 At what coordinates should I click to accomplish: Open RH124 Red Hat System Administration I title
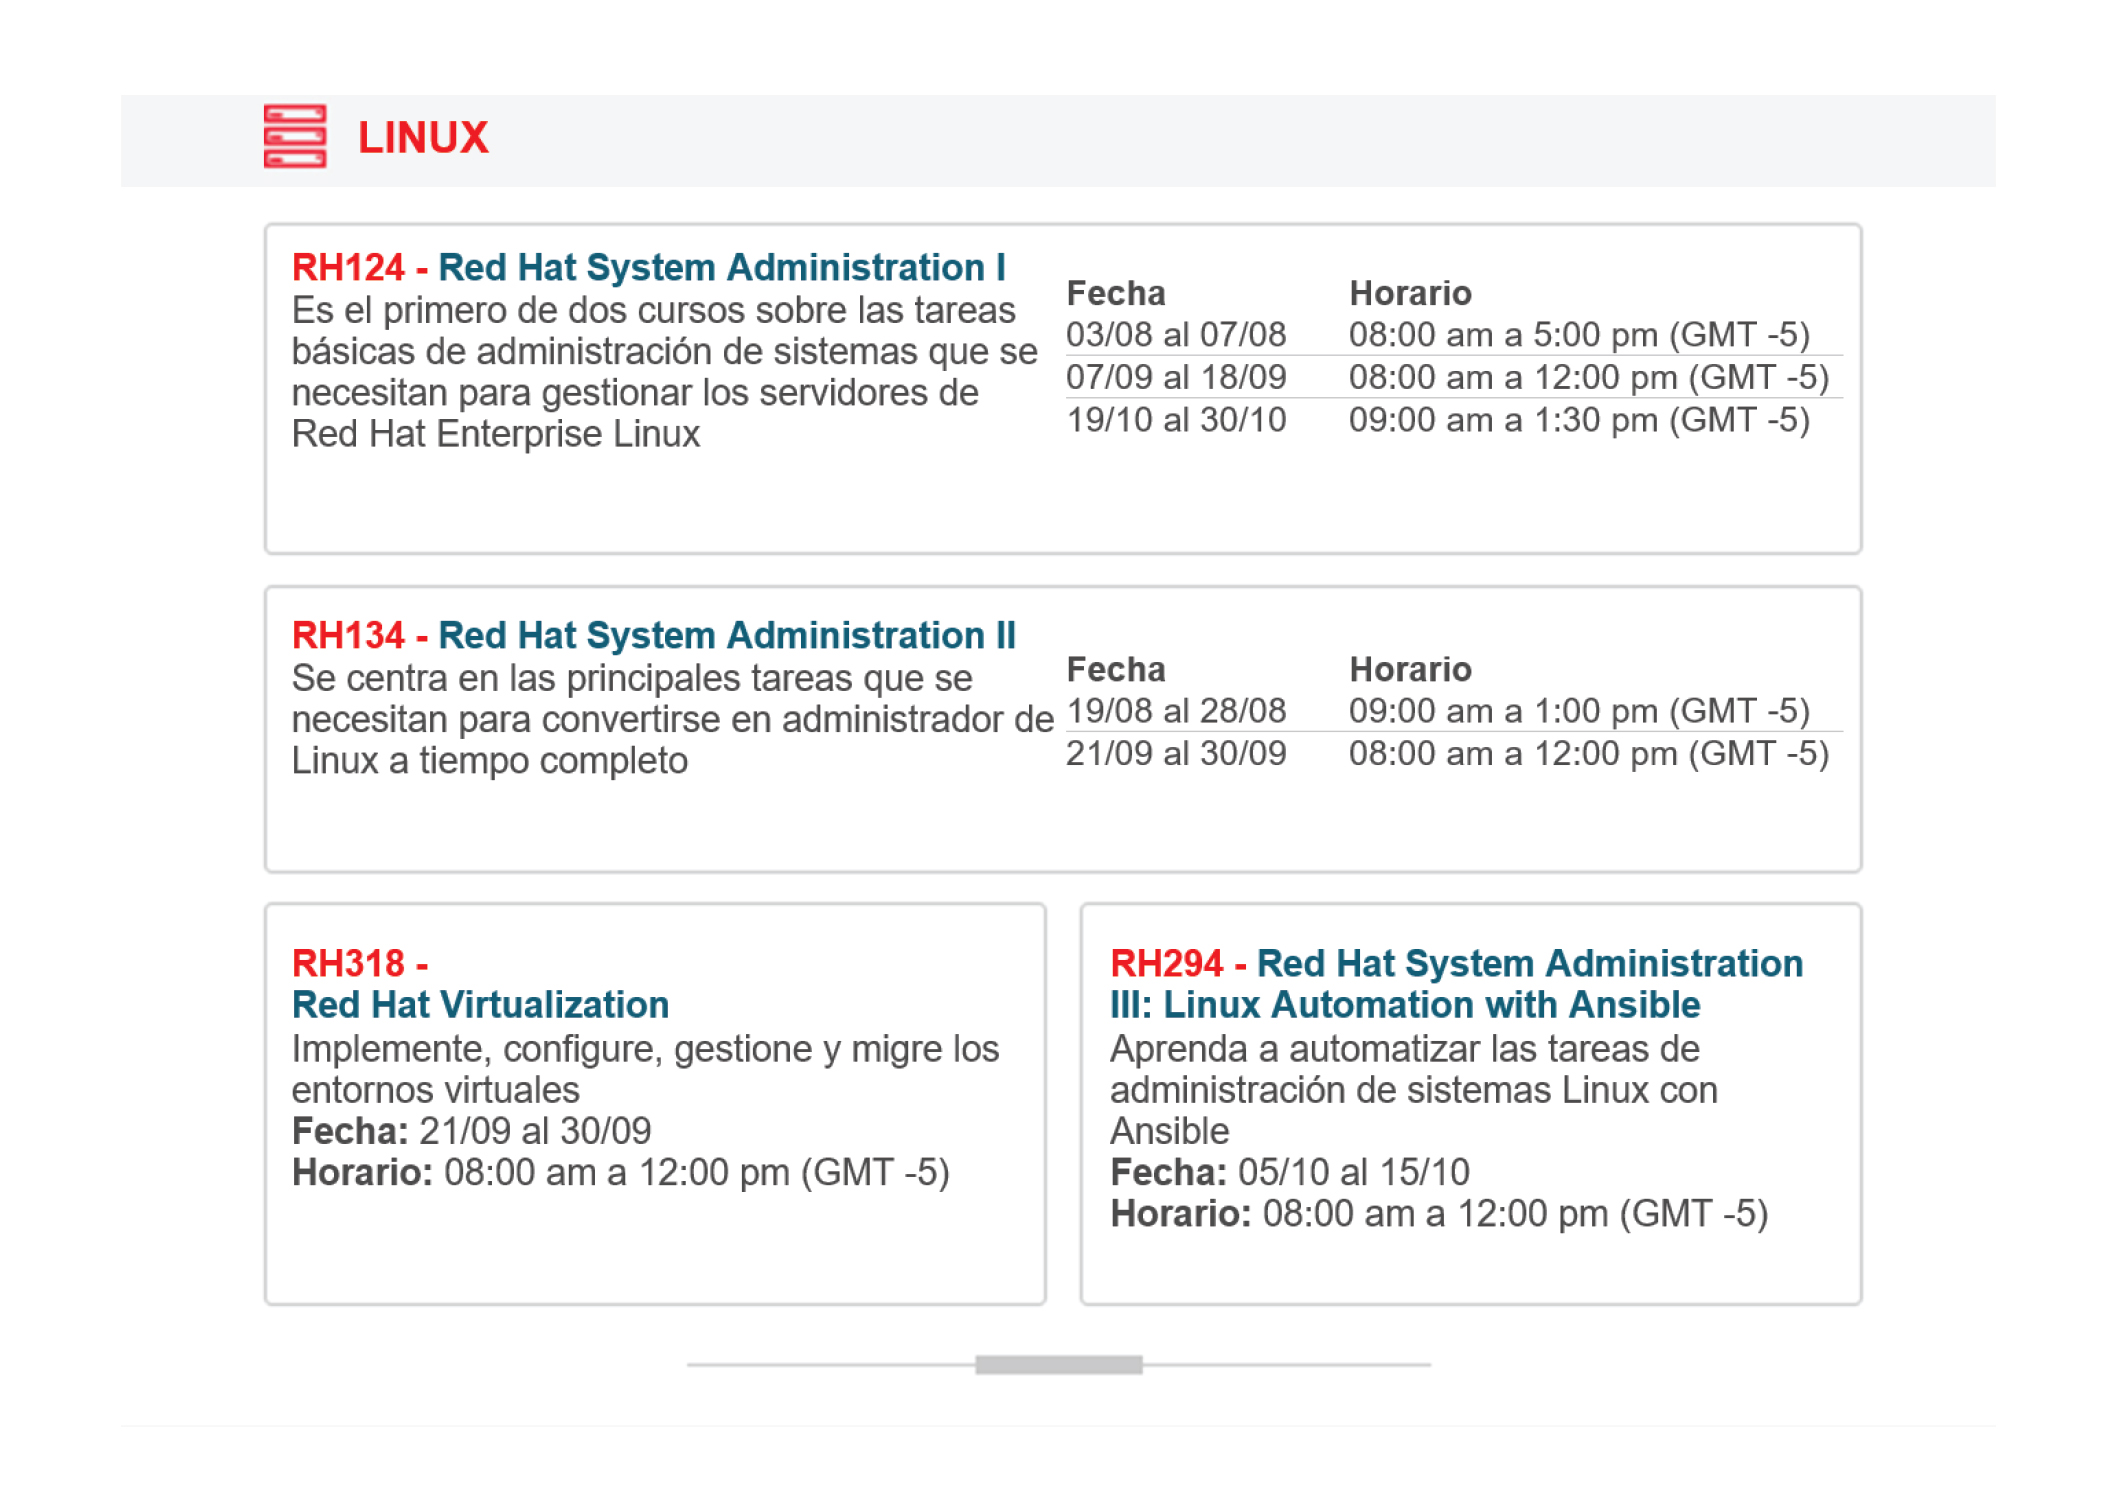click(x=648, y=267)
